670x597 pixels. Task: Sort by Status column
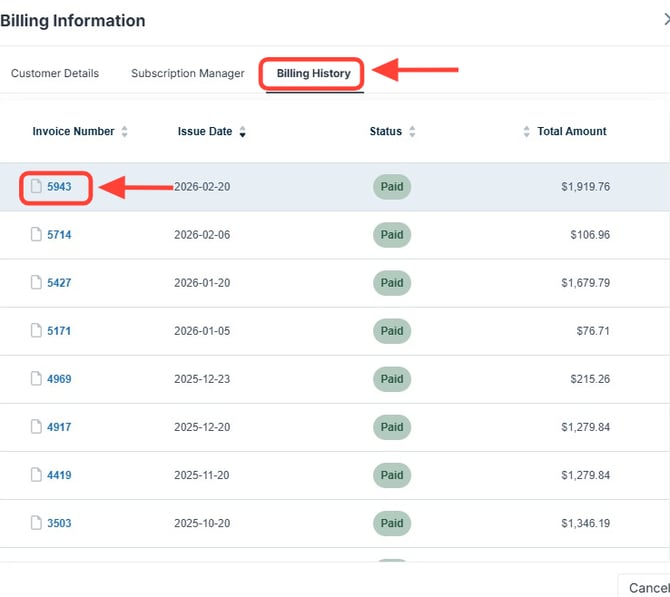pyautogui.click(x=392, y=131)
